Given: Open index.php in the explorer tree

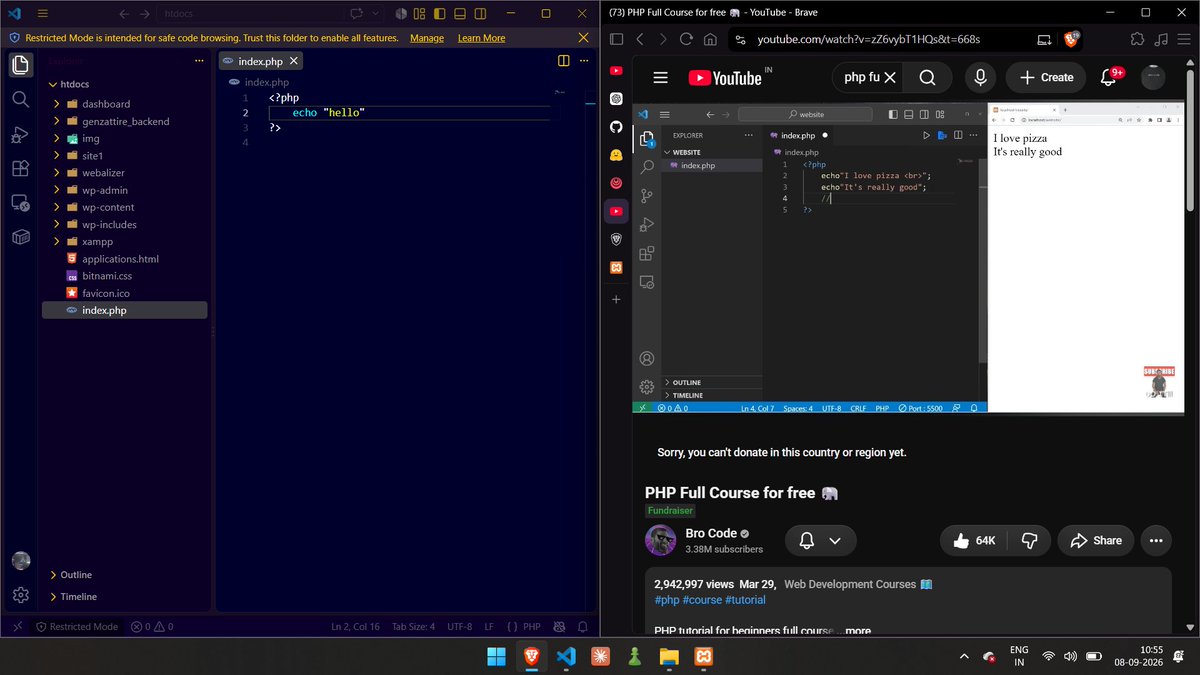Looking at the screenshot, I should pos(124,310).
